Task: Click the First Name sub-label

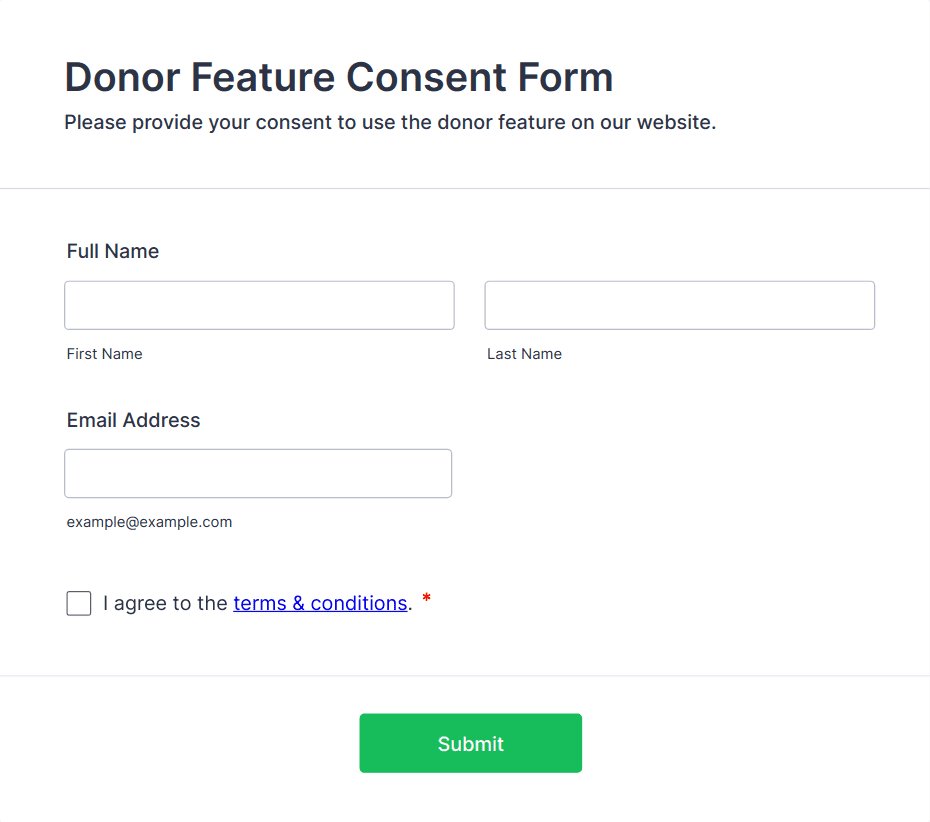Action: (104, 354)
